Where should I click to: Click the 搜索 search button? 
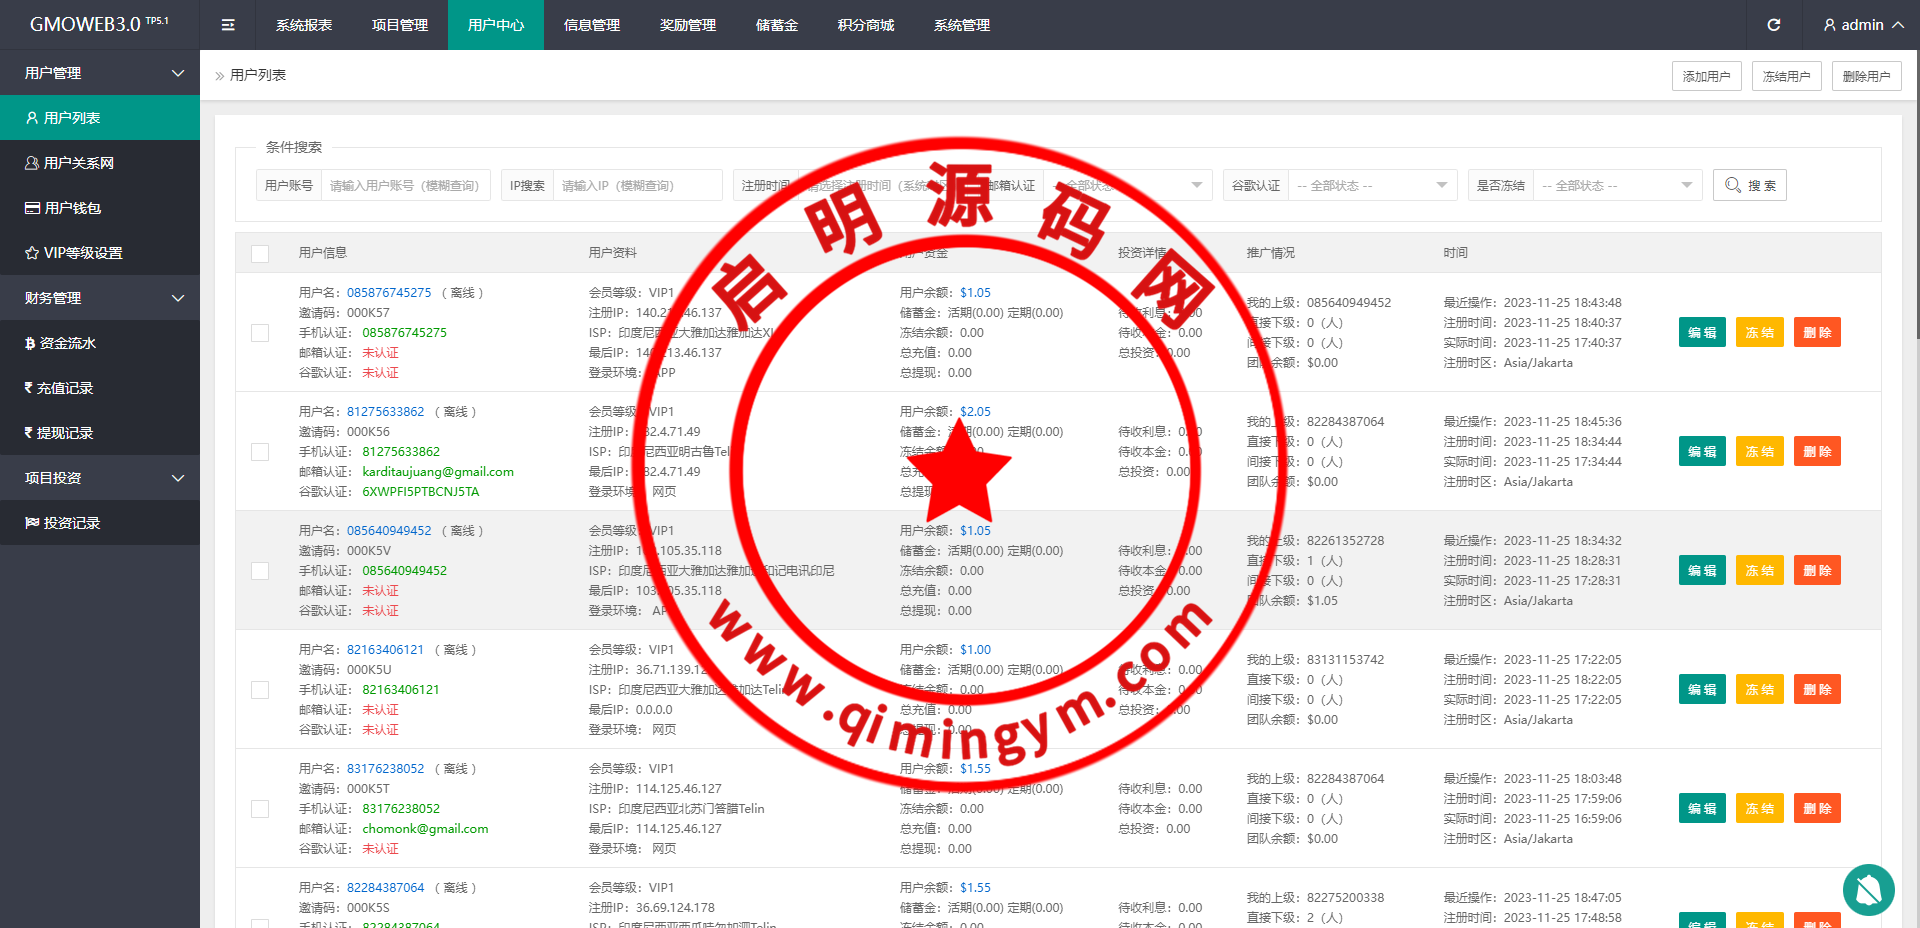pyautogui.click(x=1749, y=185)
